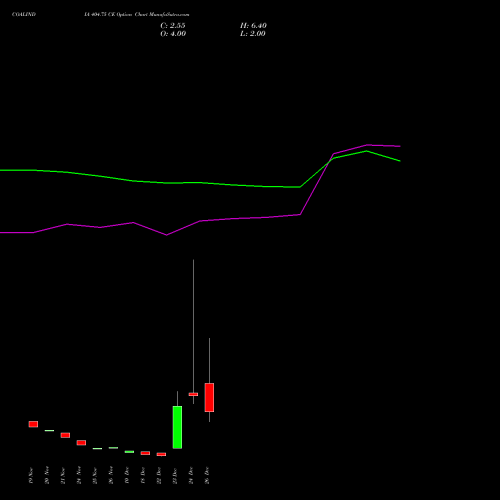Click the '22 Dec' date axis label
Image resolution: width=500 pixels, height=500 pixels.
(x=159, y=475)
